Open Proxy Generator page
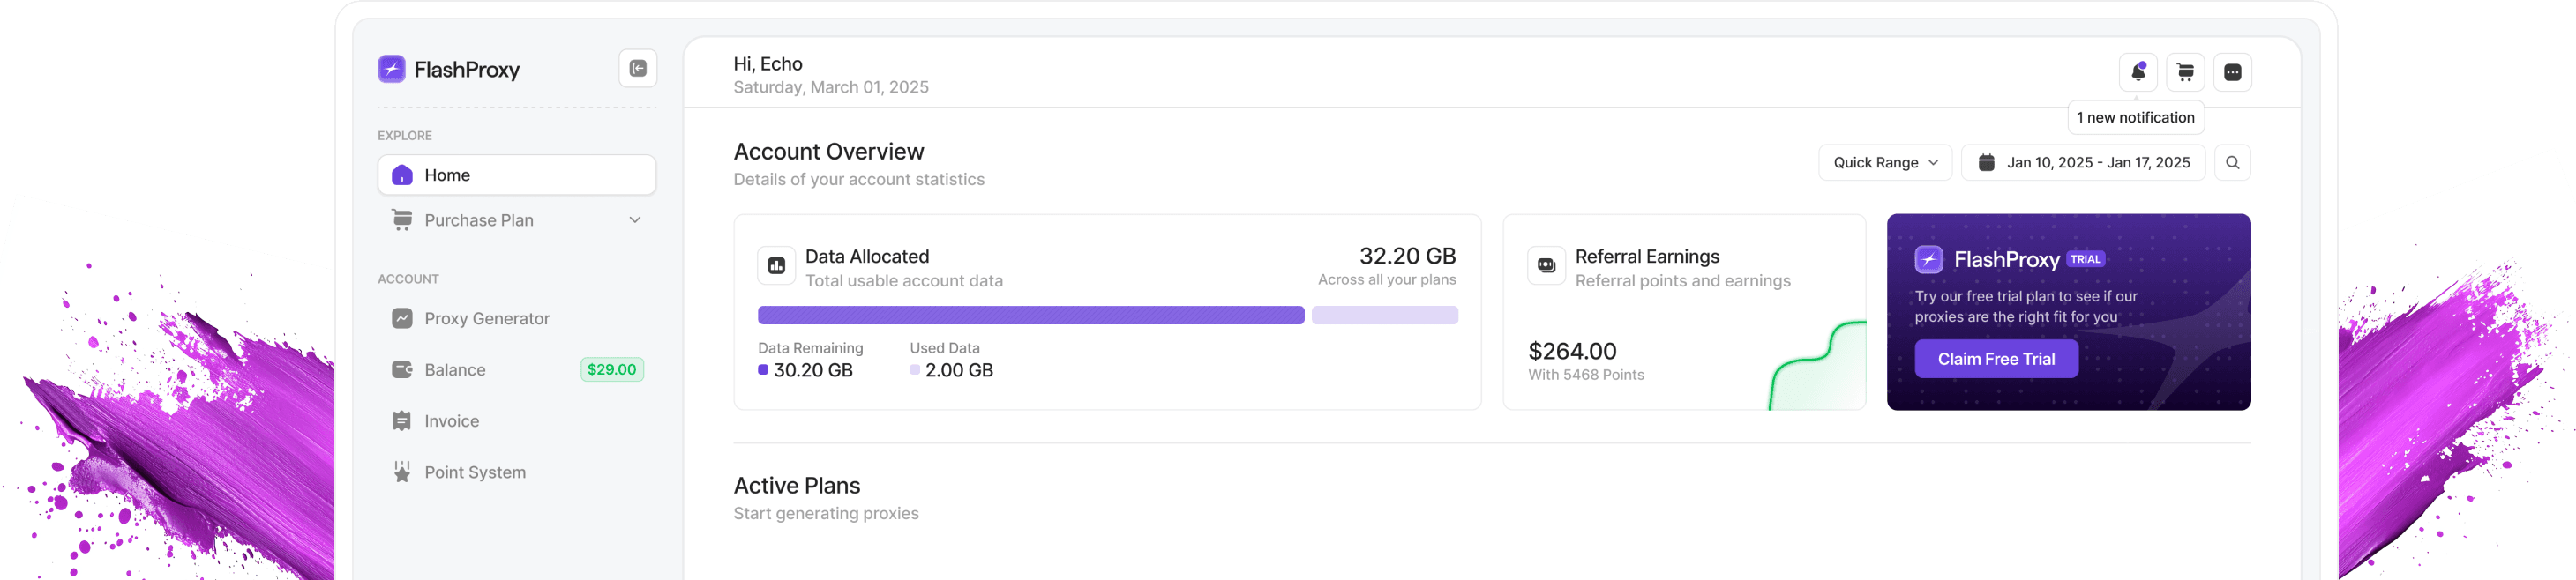2576x580 pixels. (x=486, y=319)
